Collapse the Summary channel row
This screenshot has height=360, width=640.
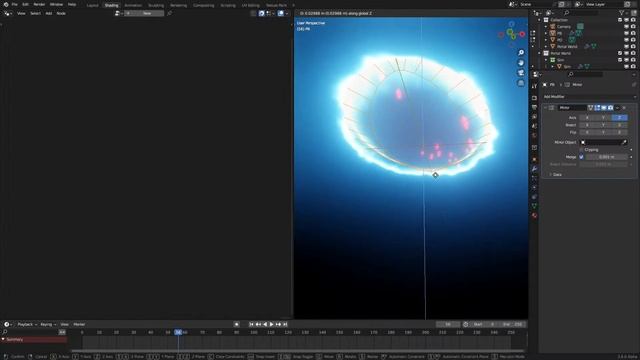3,340
